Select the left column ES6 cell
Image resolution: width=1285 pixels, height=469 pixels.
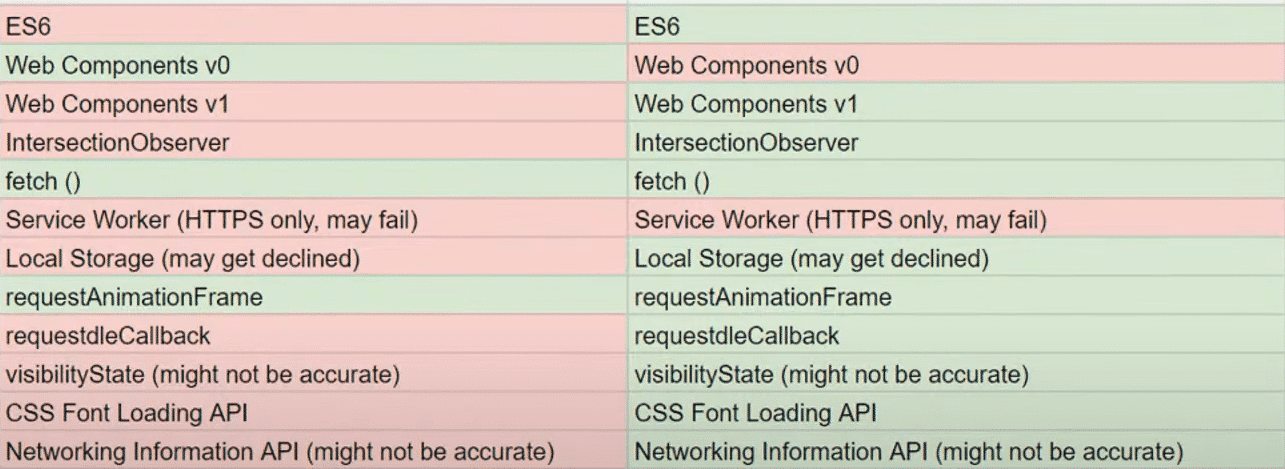[x=313, y=27]
